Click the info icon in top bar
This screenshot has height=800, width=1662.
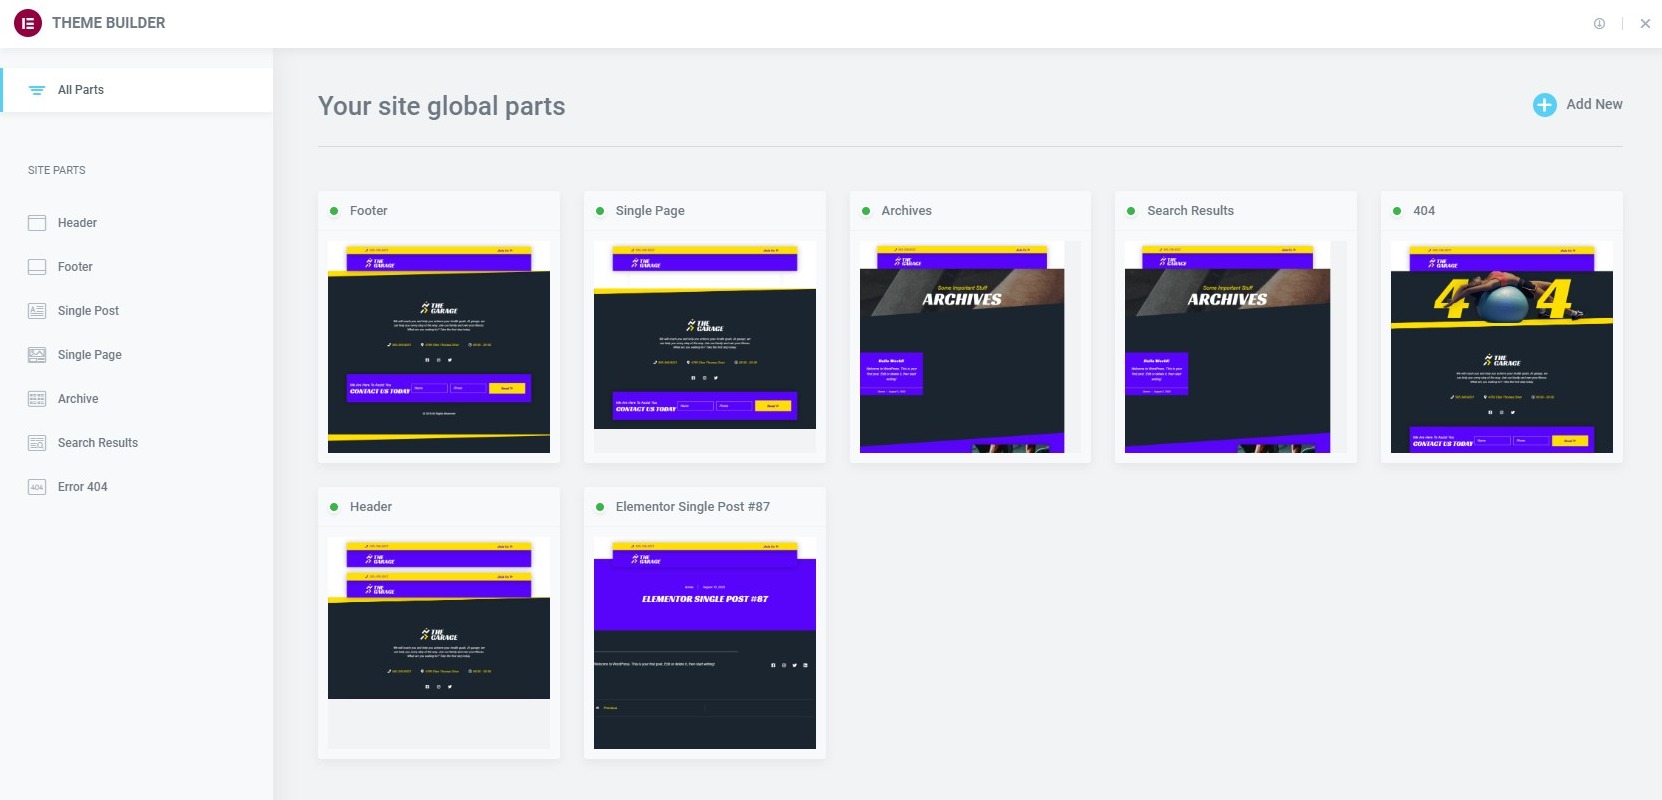pos(1599,24)
